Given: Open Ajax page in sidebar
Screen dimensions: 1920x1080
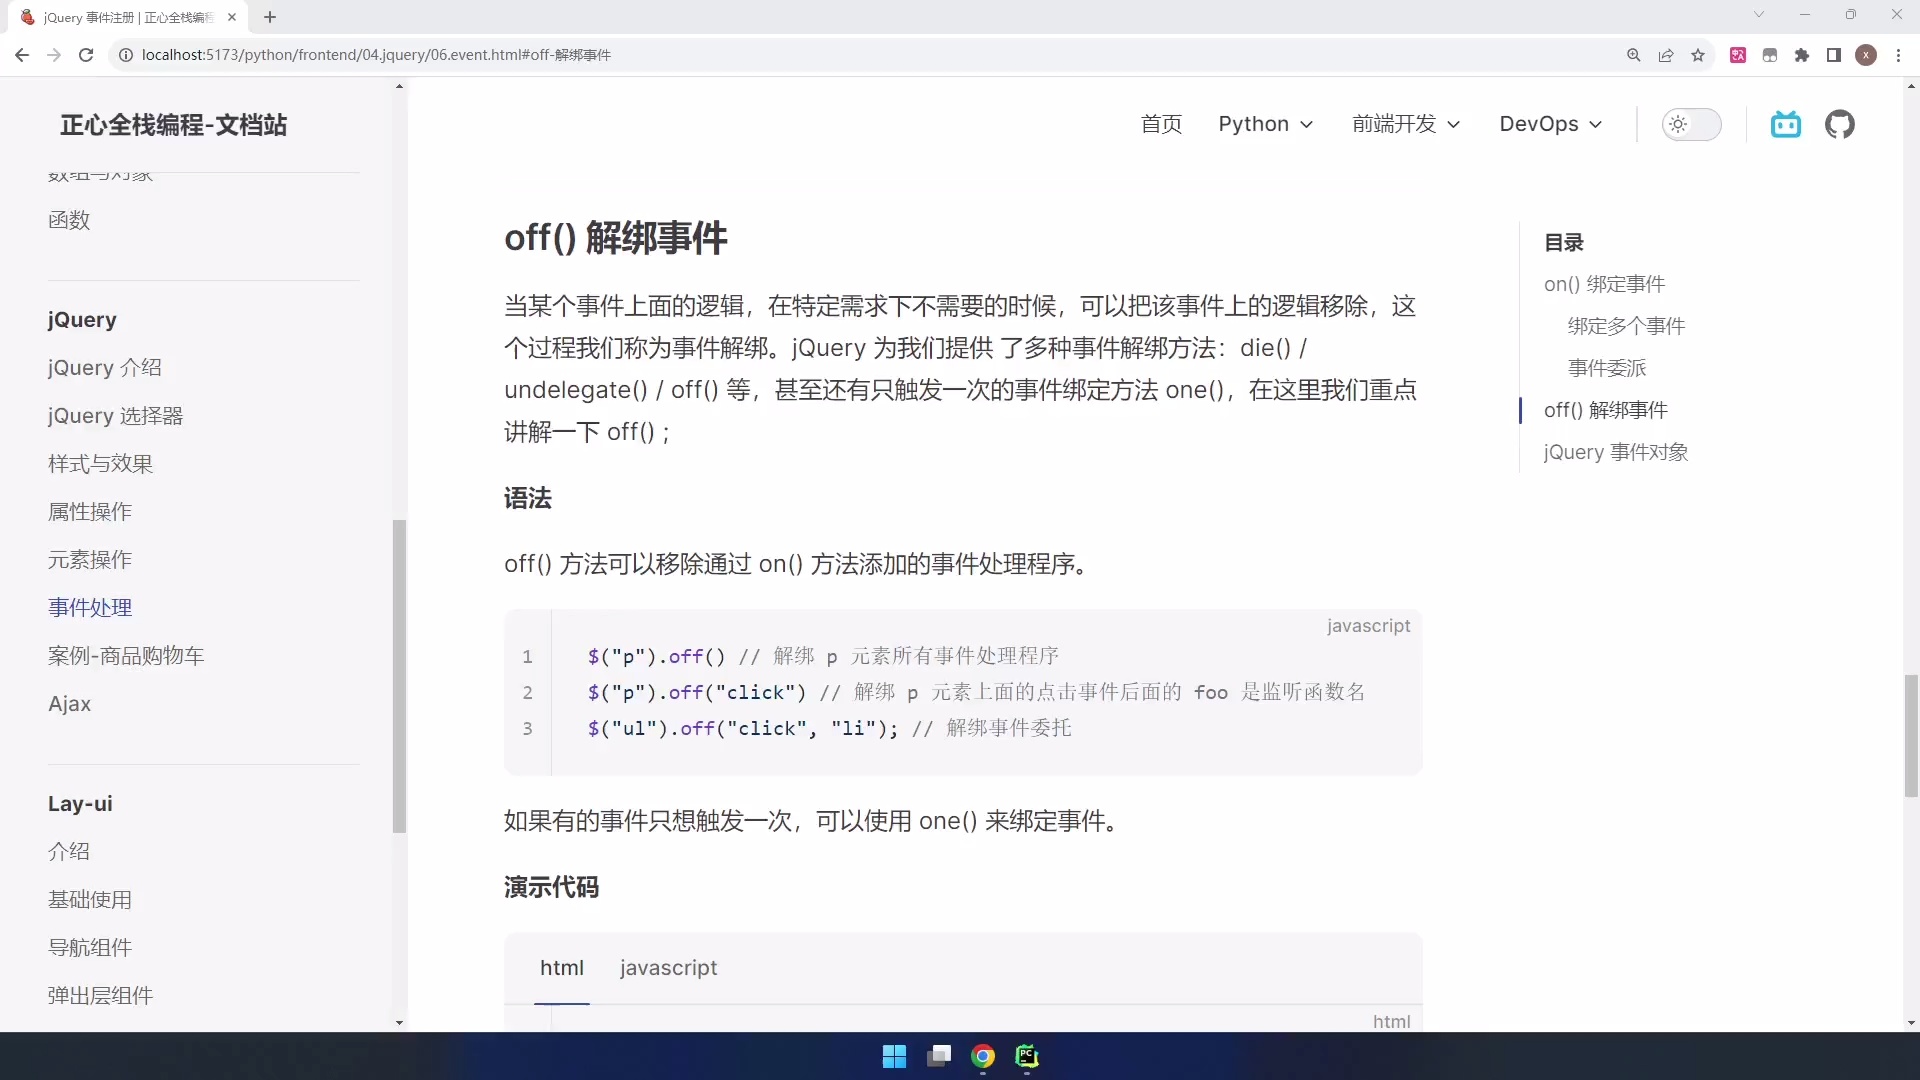Looking at the screenshot, I should 69,703.
